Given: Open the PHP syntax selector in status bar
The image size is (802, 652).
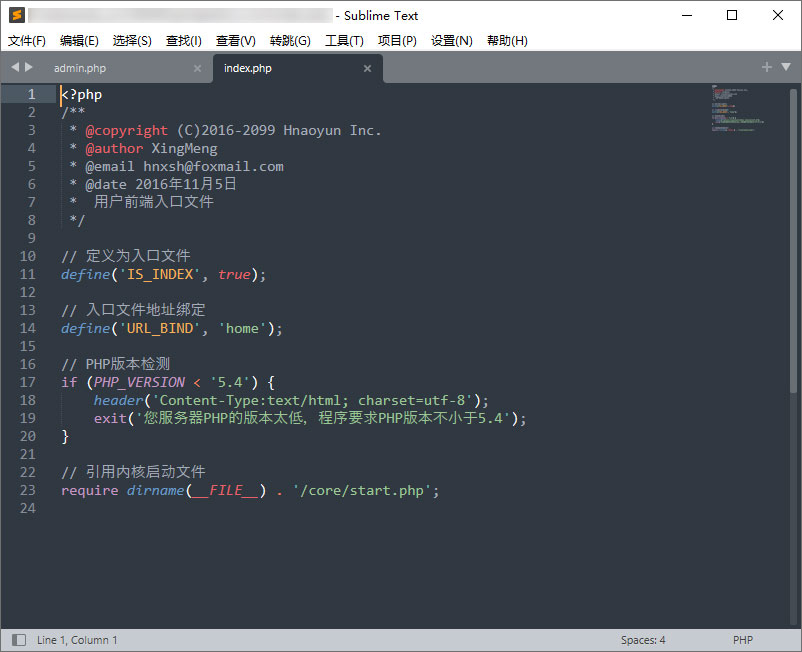Looking at the screenshot, I should pyautogui.click(x=742, y=639).
